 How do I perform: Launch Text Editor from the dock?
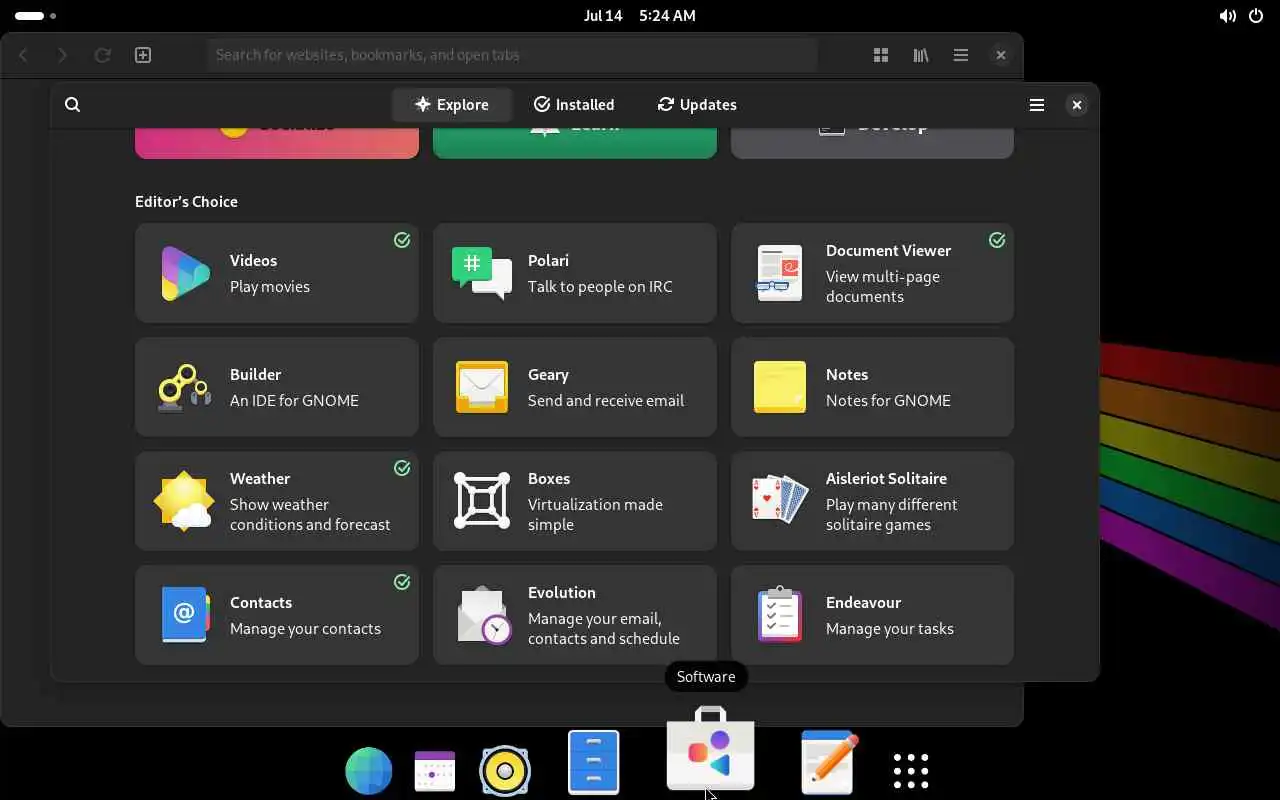tap(829, 762)
